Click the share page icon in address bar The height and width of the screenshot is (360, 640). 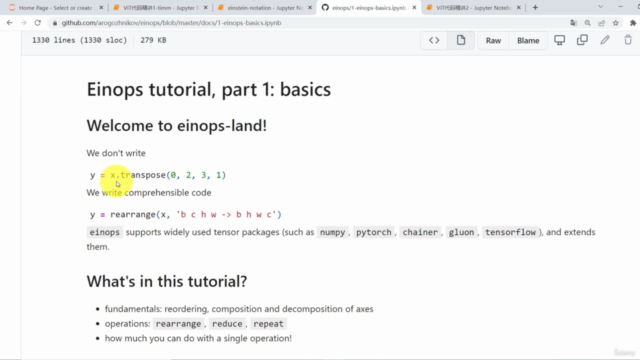pos(602,23)
